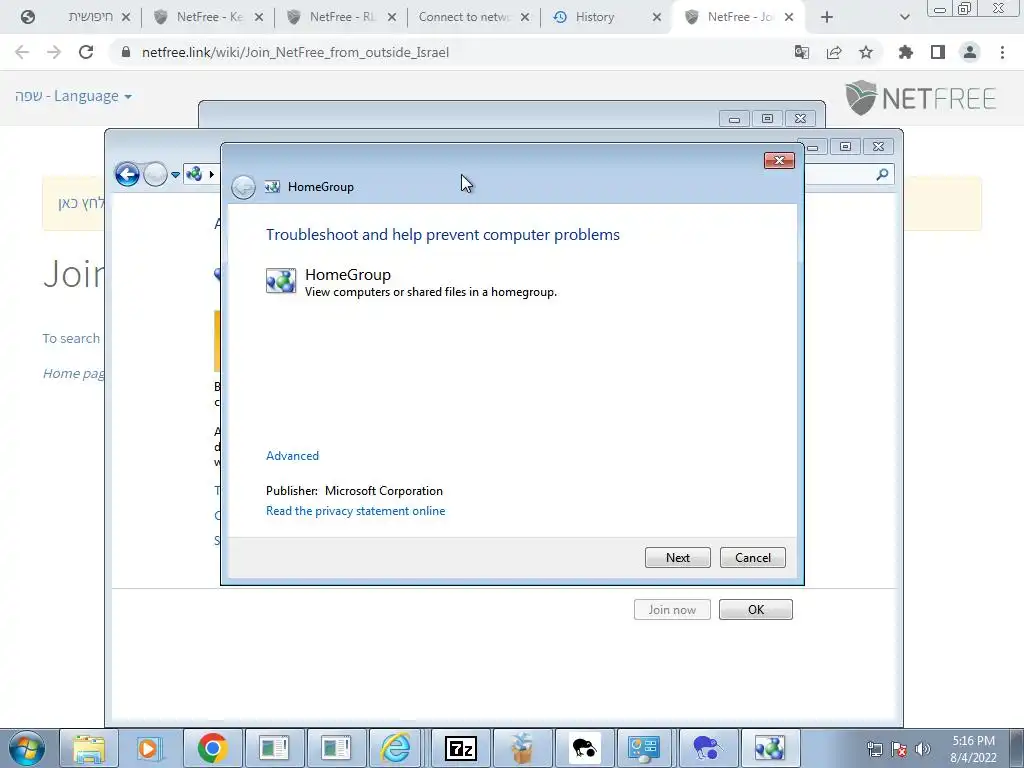The image size is (1024, 768).
Task: Expand the address bar breadcrumb arrow
Action: point(212,174)
